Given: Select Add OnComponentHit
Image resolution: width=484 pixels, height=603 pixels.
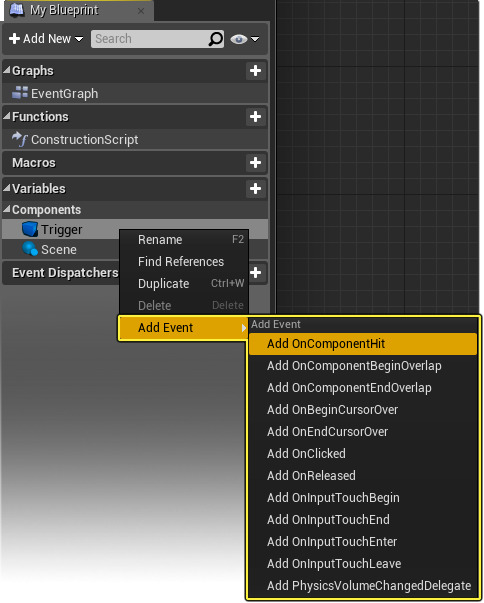Looking at the screenshot, I should pos(363,344).
